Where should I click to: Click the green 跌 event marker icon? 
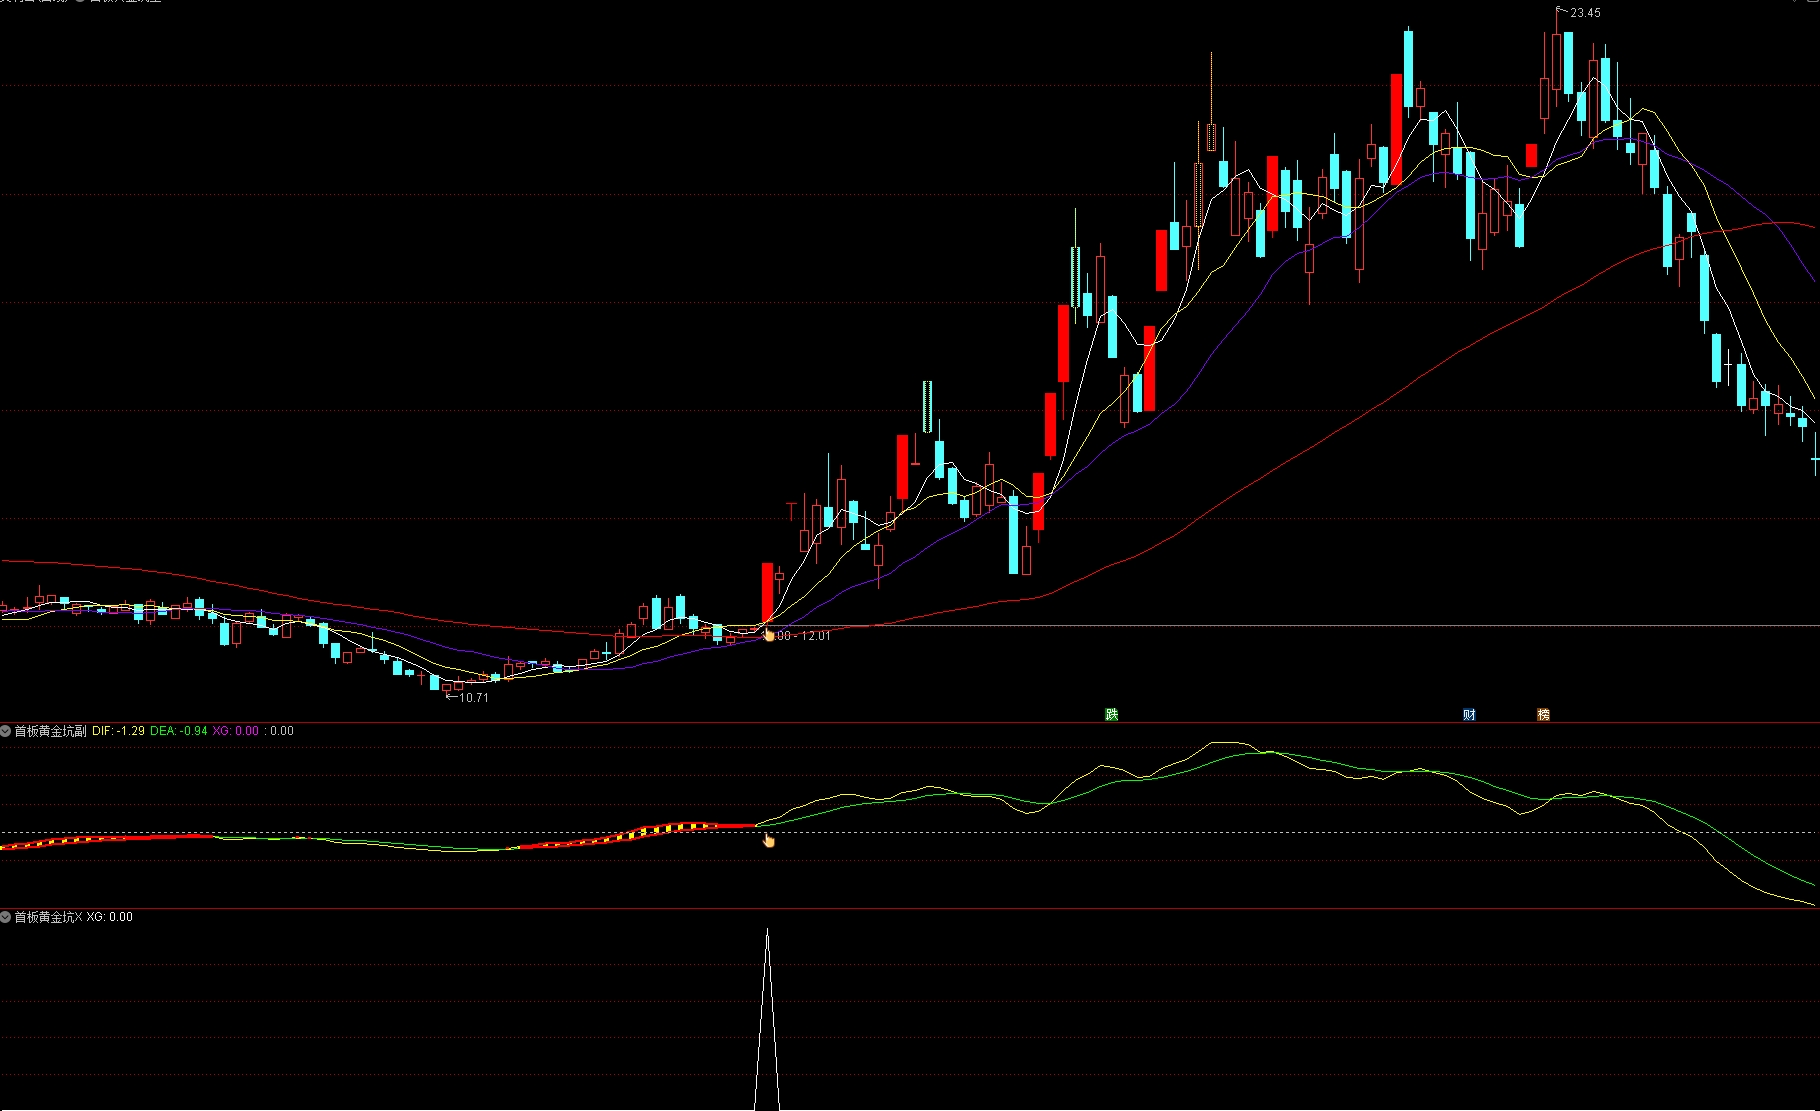(x=1111, y=714)
